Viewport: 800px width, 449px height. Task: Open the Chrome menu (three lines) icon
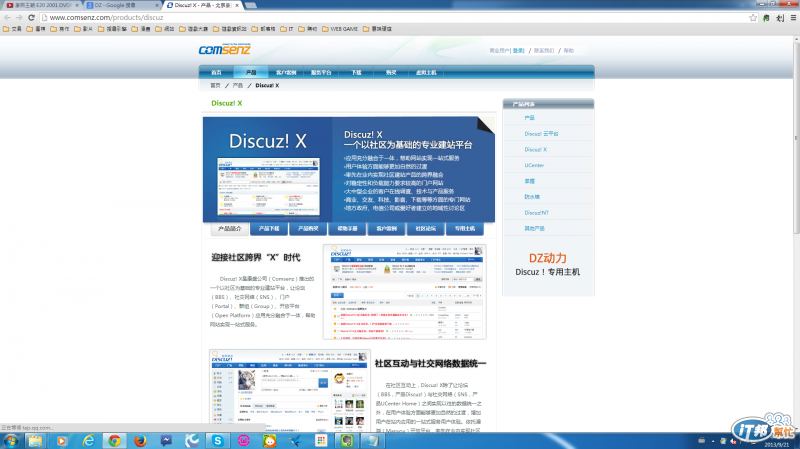click(793, 17)
